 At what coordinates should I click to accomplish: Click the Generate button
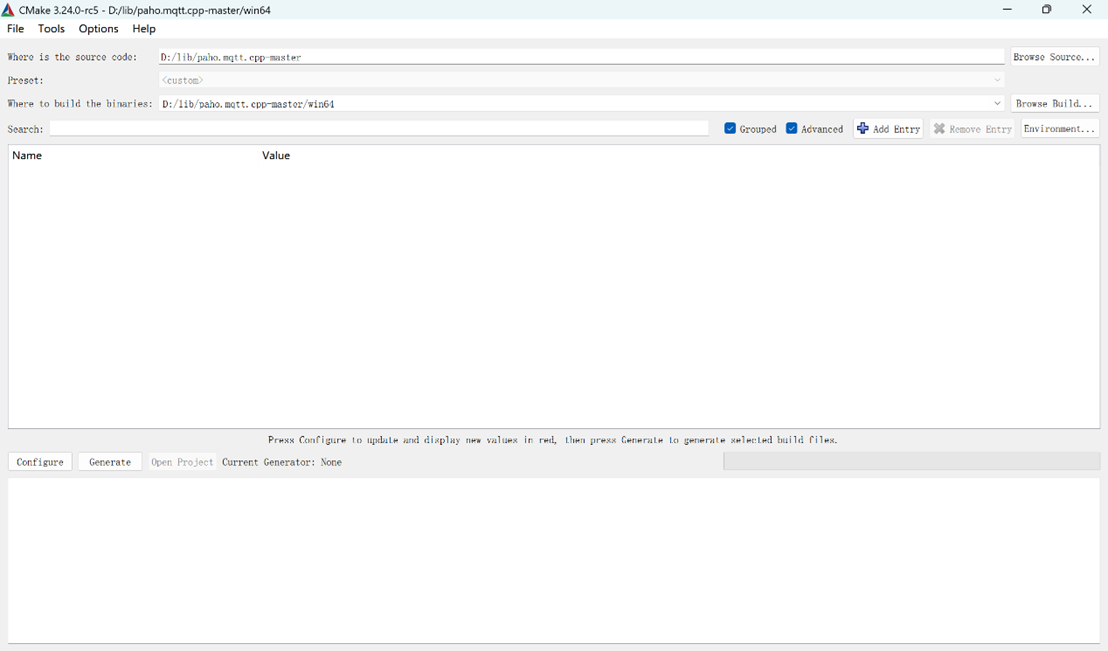pos(110,462)
